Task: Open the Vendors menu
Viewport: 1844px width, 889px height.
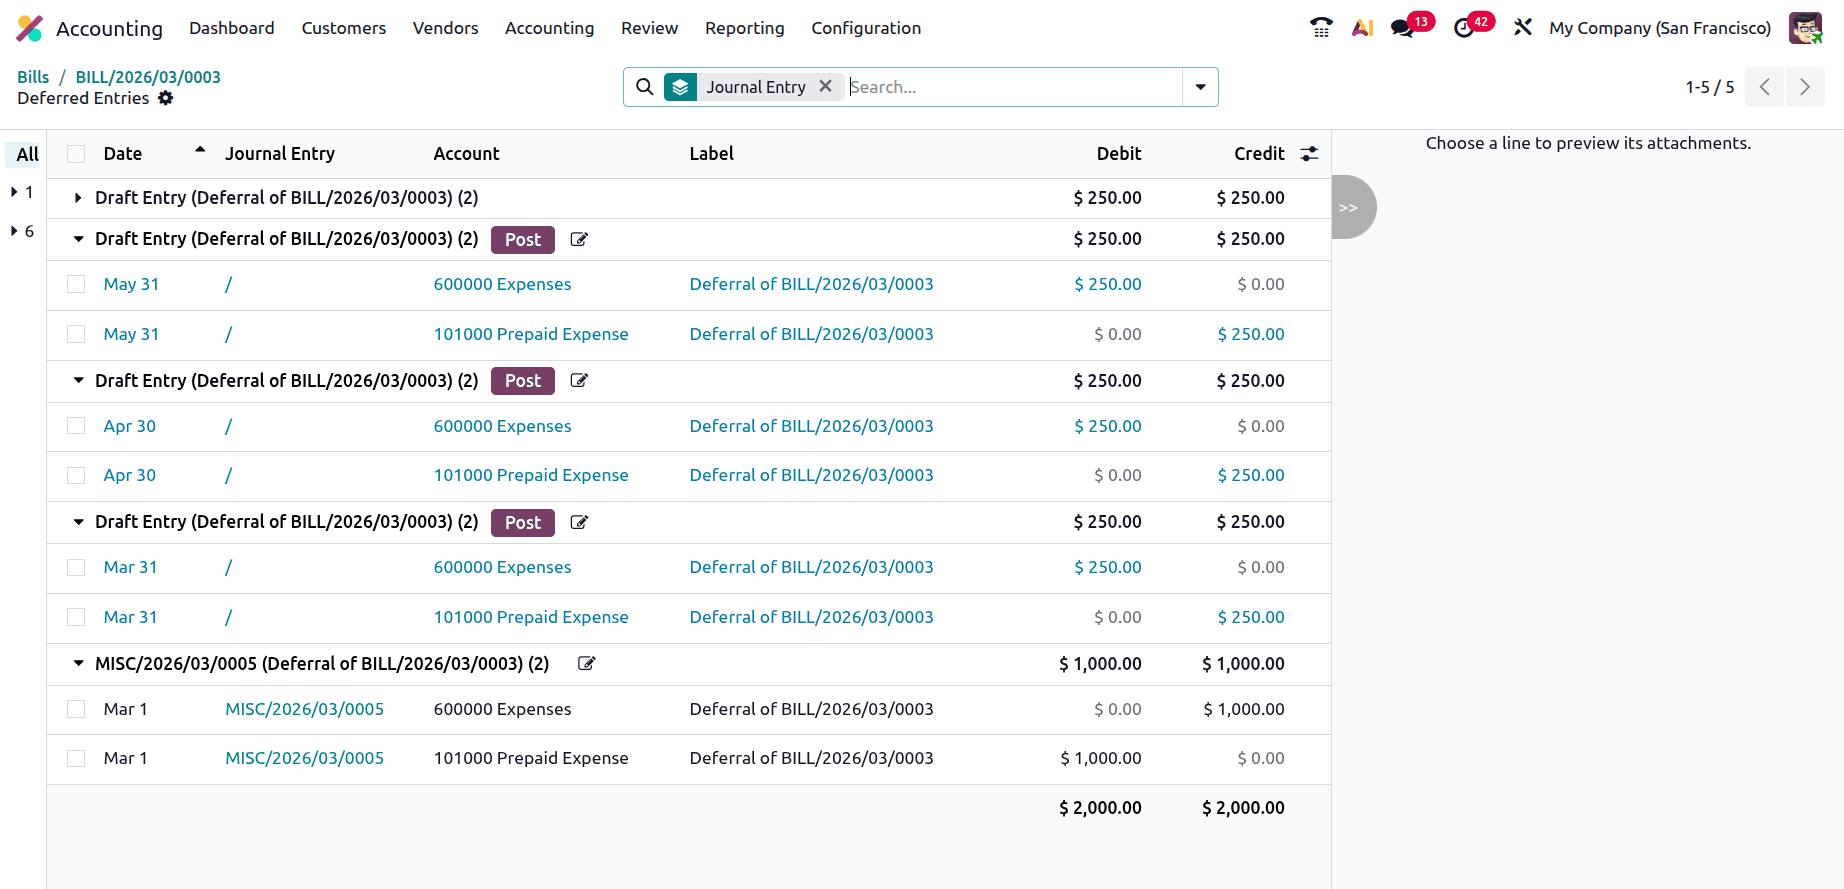Action: (x=446, y=28)
